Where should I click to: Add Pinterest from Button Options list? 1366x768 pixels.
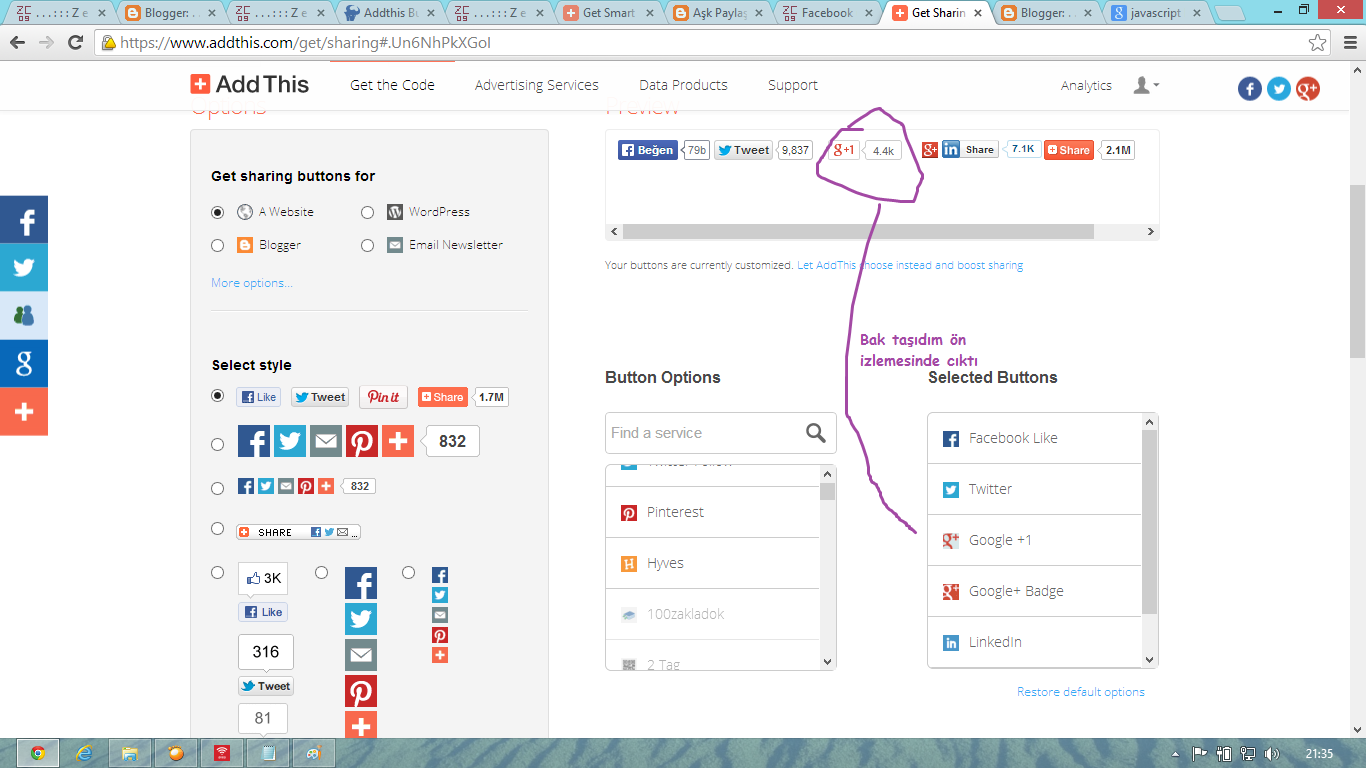pyautogui.click(x=712, y=512)
